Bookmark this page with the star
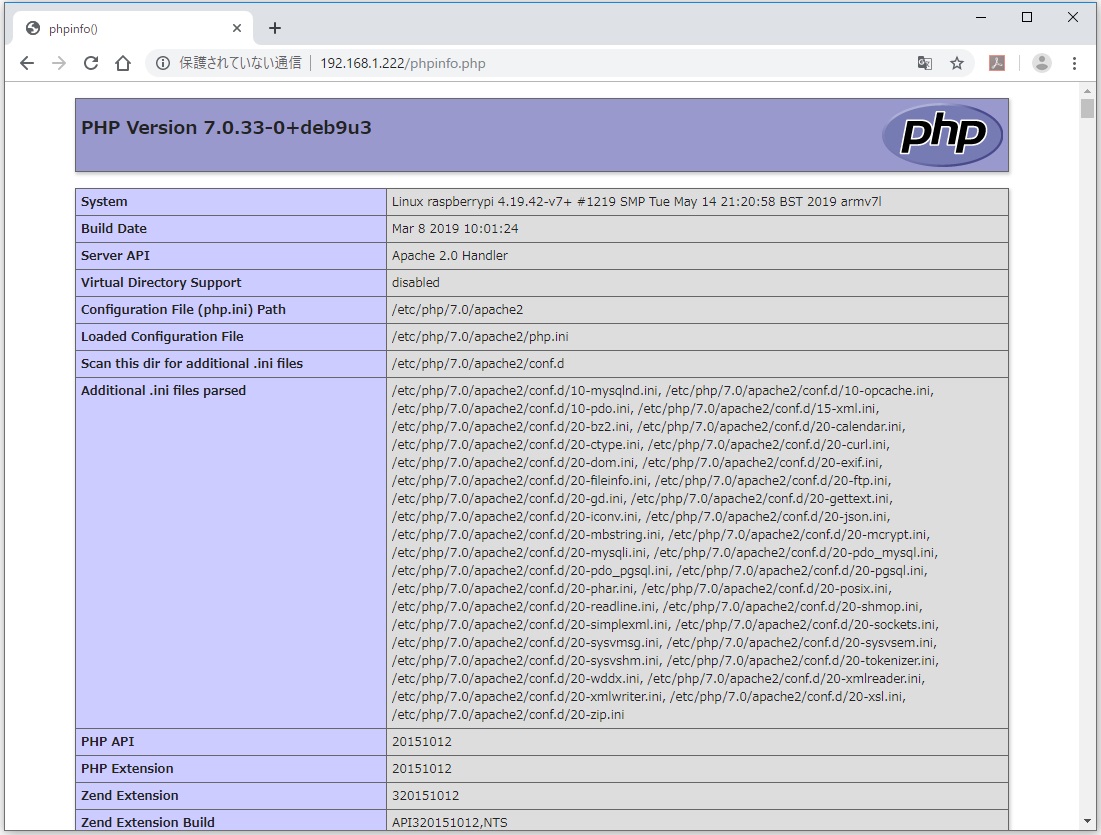 (x=957, y=63)
